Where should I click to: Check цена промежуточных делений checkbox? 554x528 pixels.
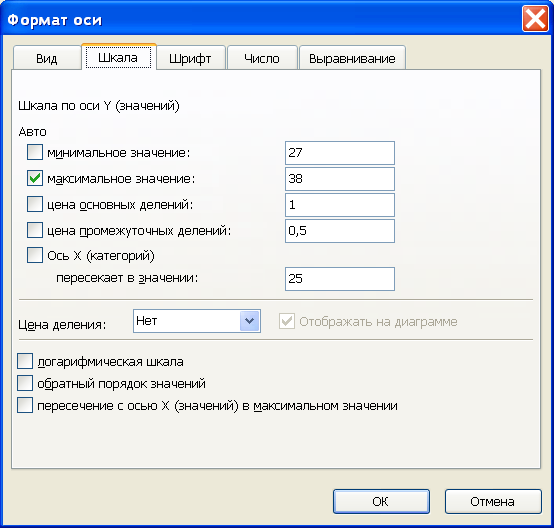click(x=35, y=230)
